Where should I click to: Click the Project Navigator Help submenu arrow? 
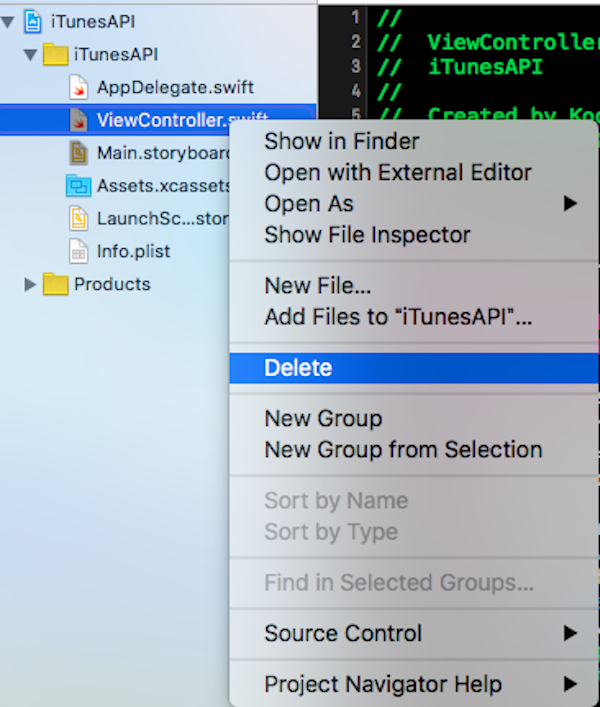[x=570, y=684]
